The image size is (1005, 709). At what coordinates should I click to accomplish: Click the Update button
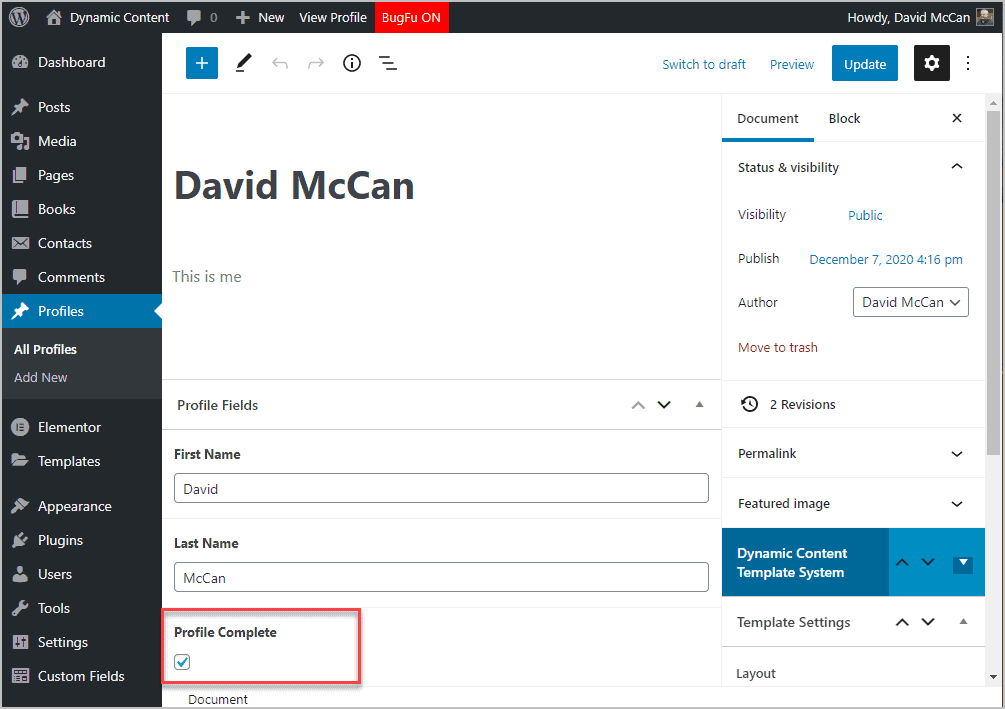click(865, 63)
